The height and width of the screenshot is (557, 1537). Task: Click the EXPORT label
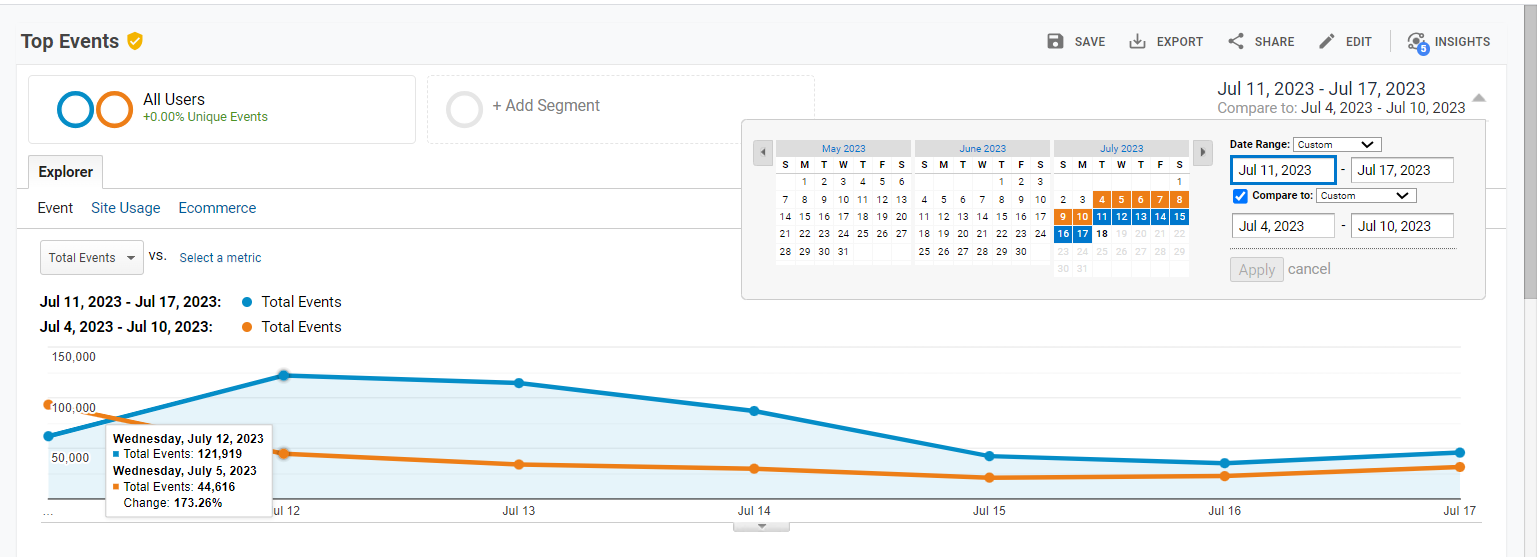tap(1180, 42)
